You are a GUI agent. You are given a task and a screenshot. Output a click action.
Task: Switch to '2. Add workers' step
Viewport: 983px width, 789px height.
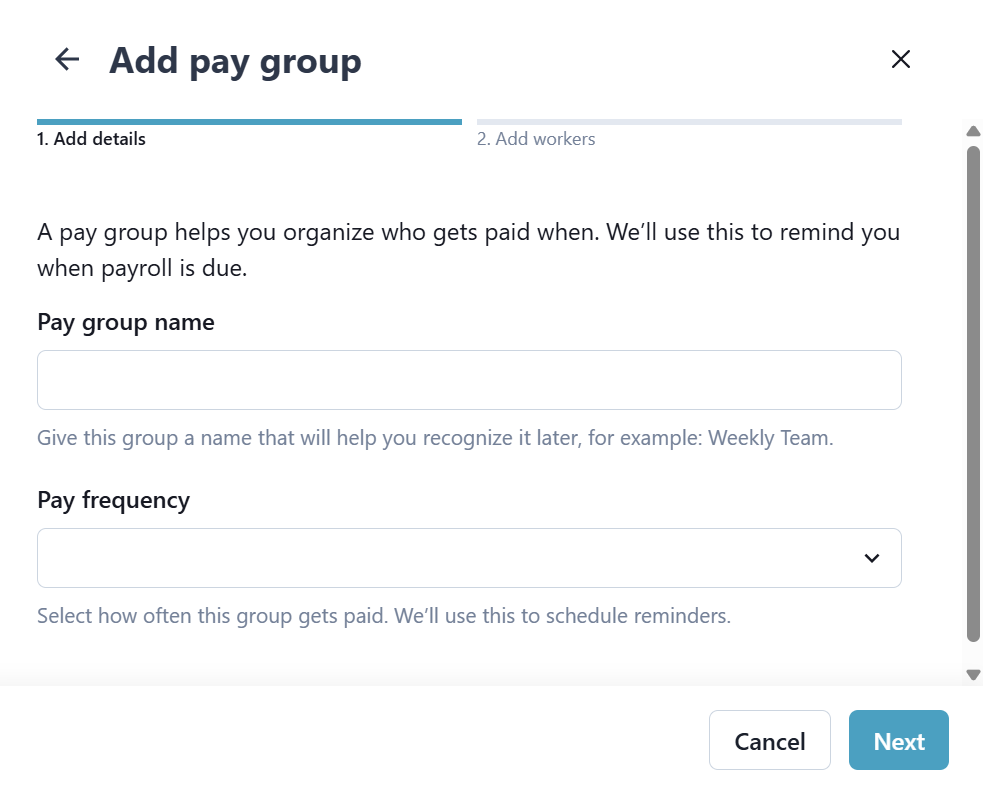pyautogui.click(x=536, y=139)
